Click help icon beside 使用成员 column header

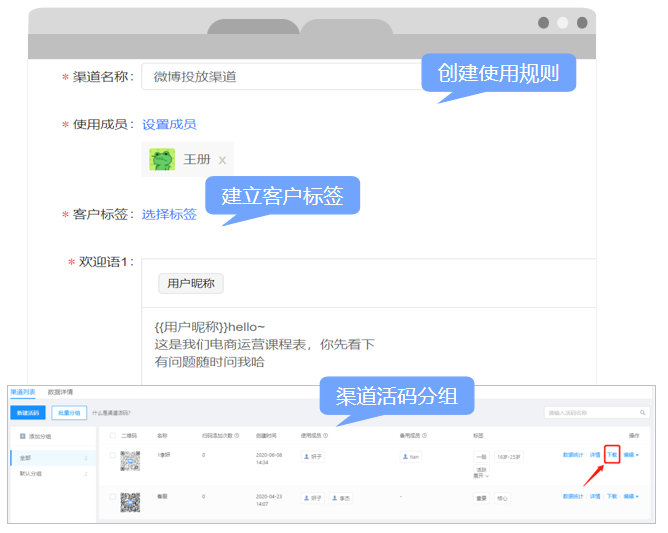point(326,436)
